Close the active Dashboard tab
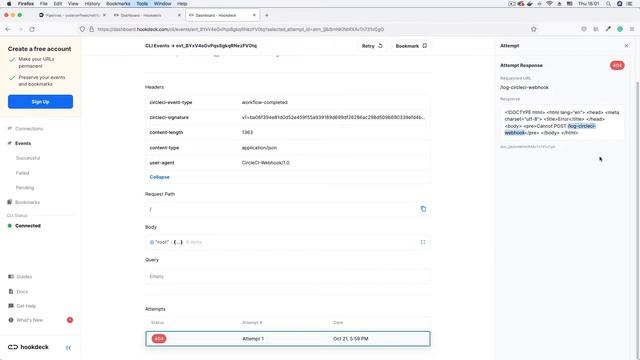This screenshot has height=360, width=640. pos(254,15)
